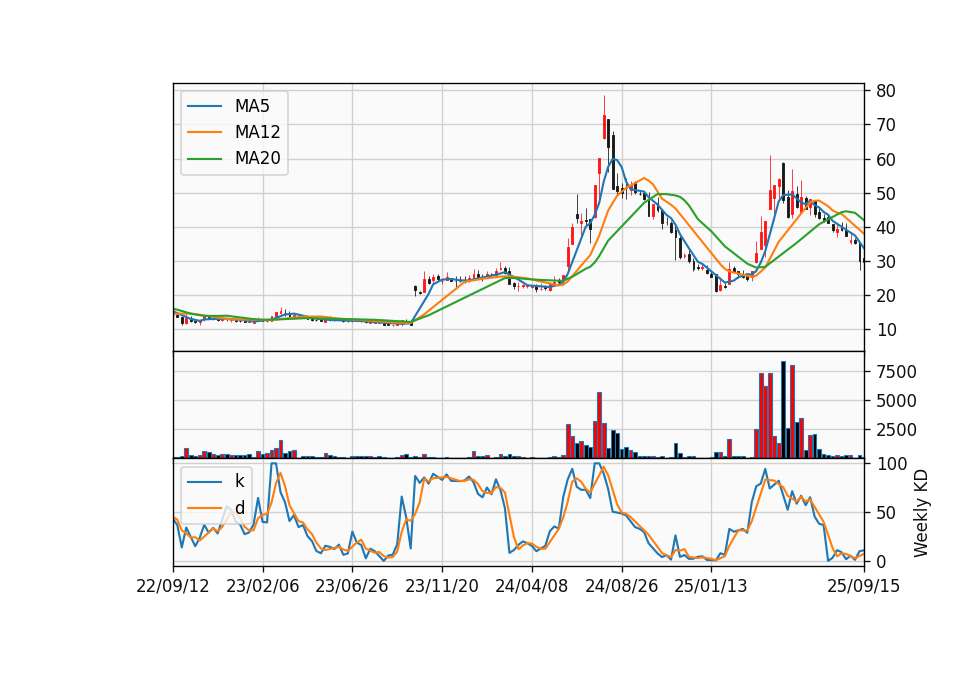
Task: Click the volume axis value 2500
Action: (896, 430)
